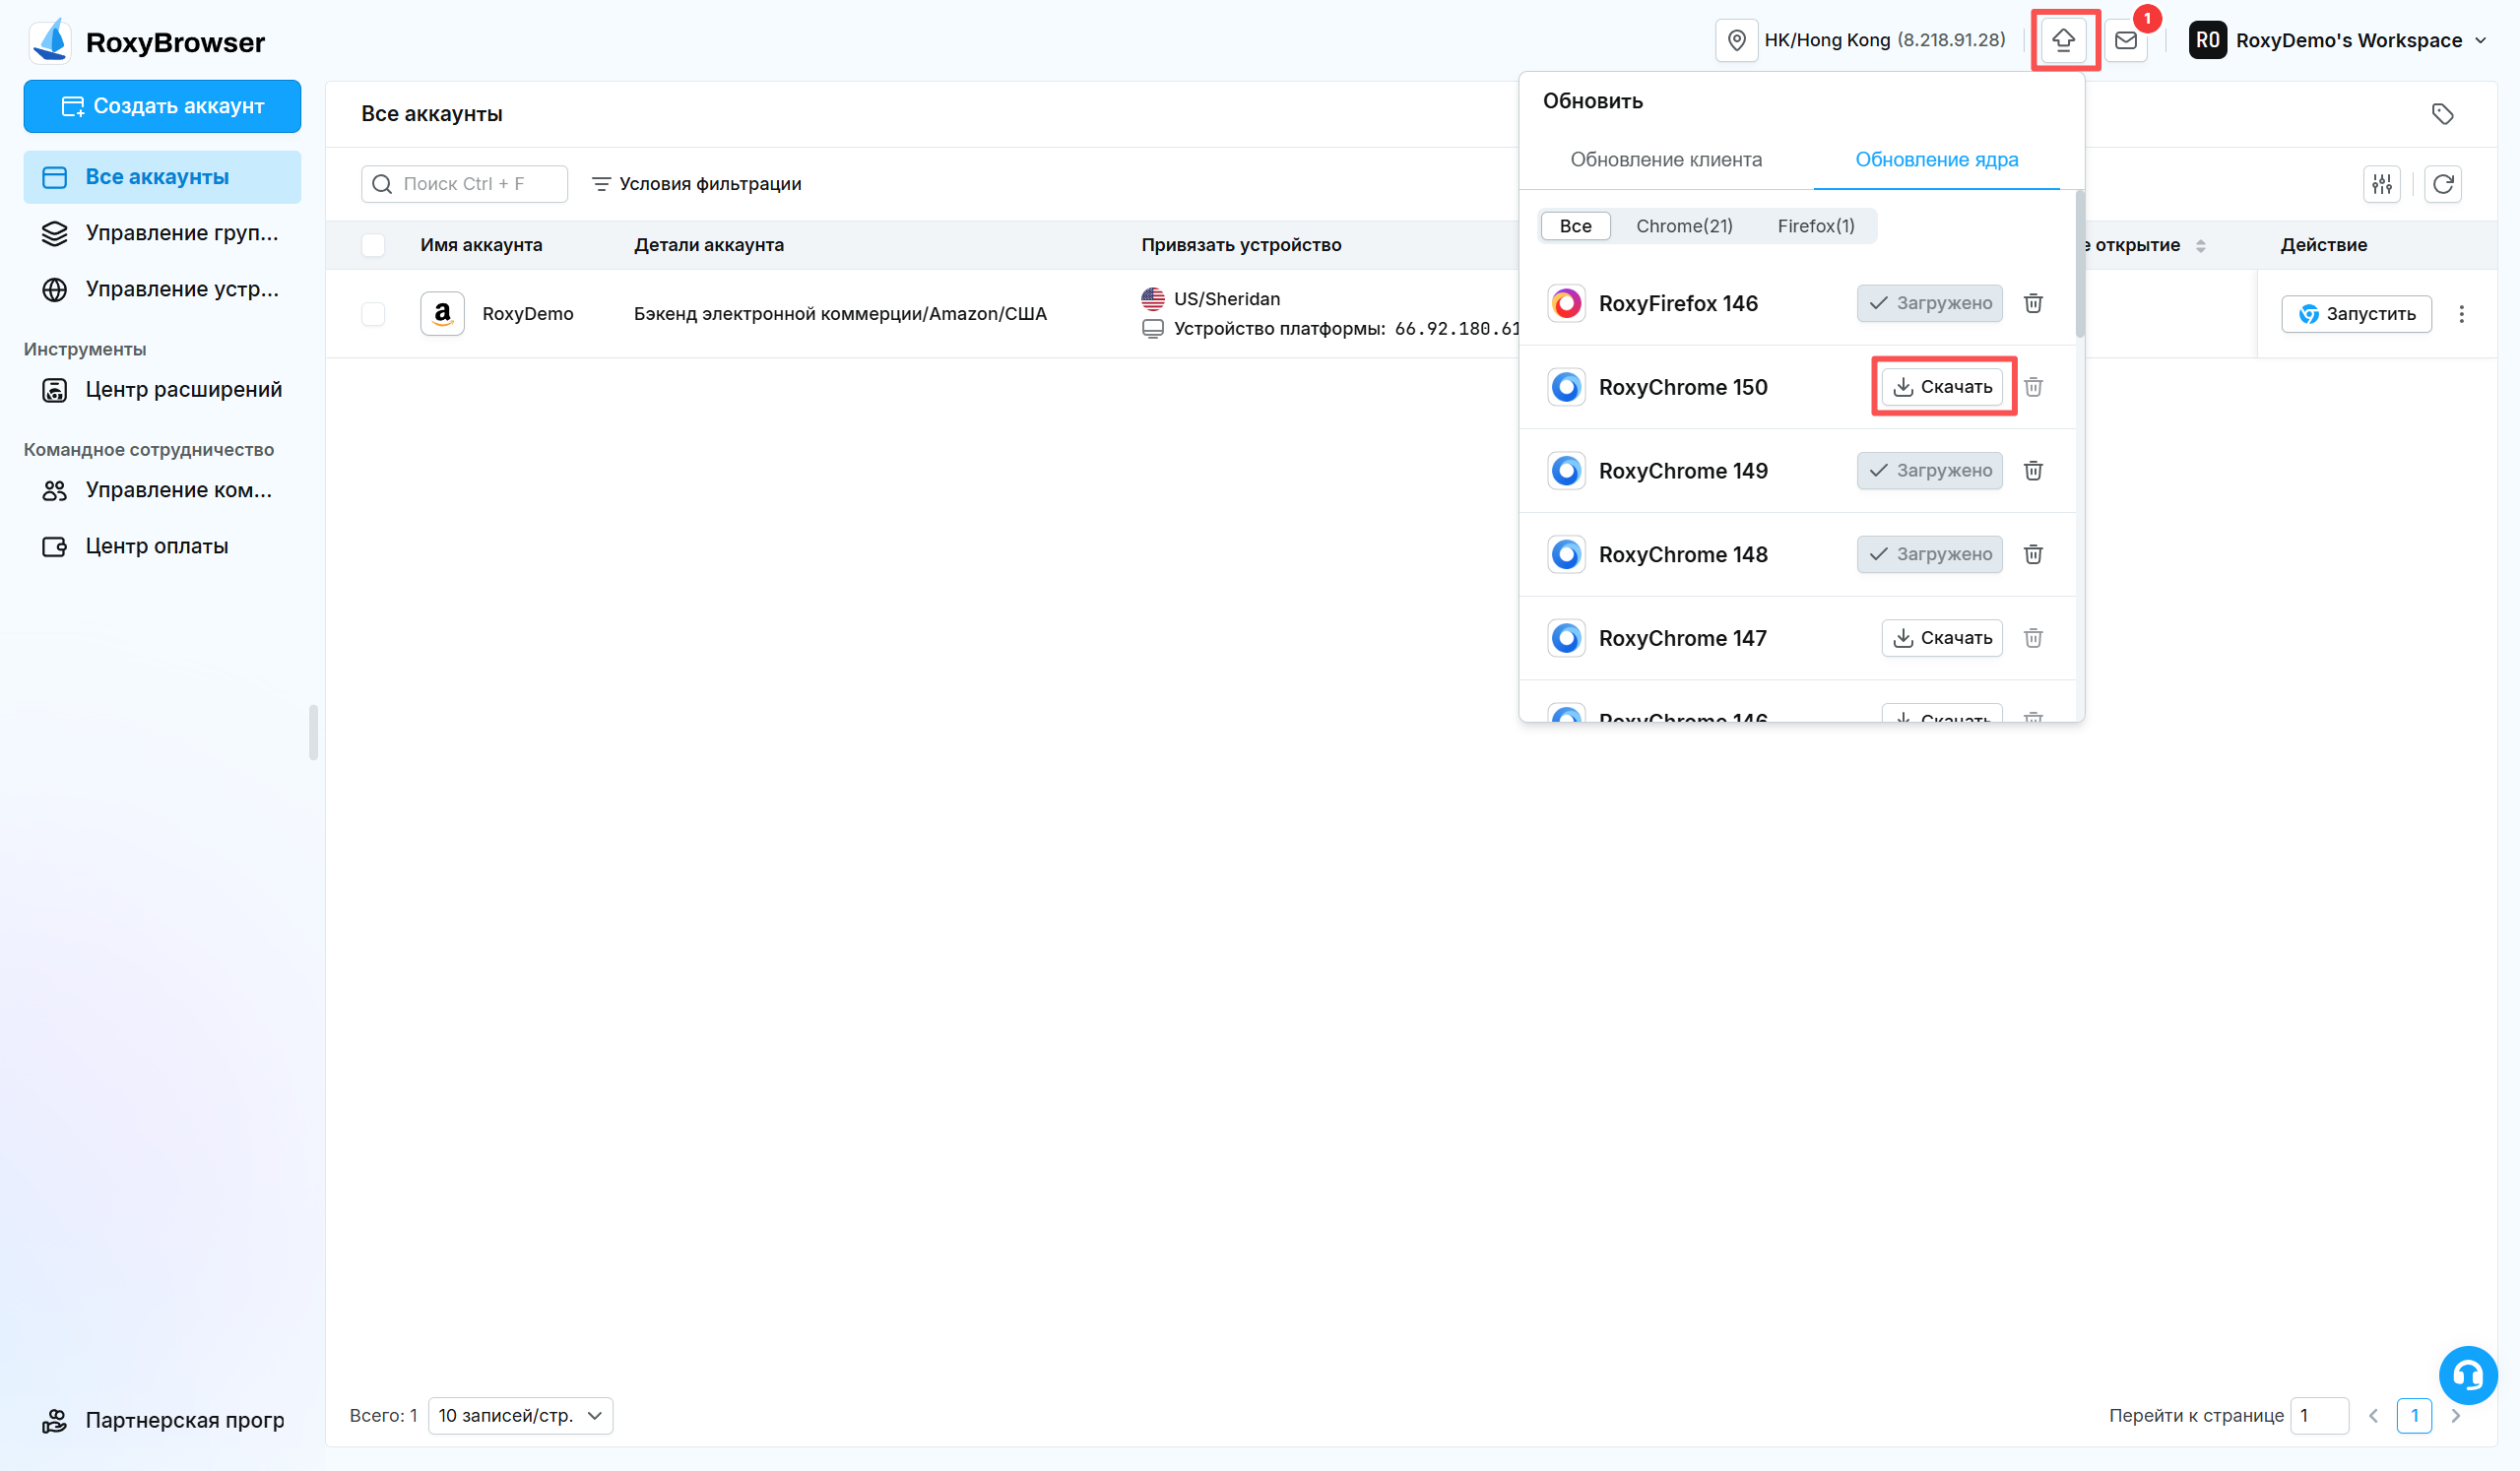Viewport: 2520px width, 1471px height.
Task: Open the 10 записей/стр. page size dropdown
Action: (520, 1416)
